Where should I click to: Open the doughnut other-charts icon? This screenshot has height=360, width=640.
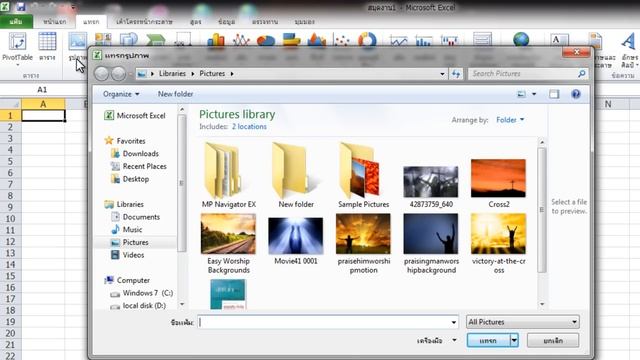click(367, 41)
